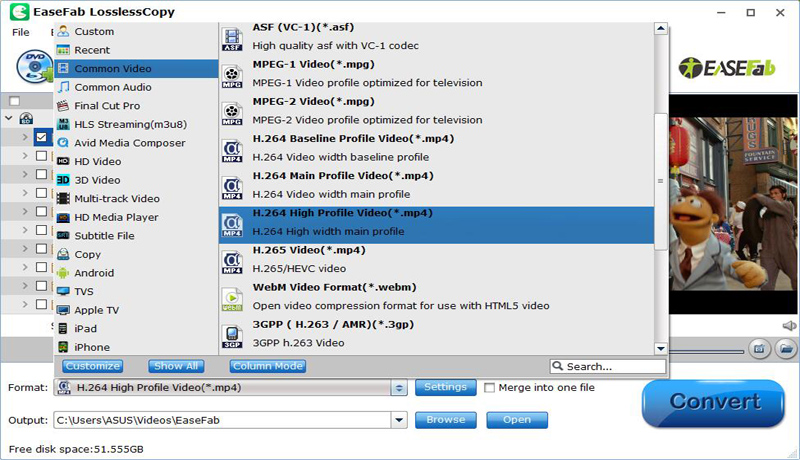
Task: Click the big Convert button
Action: [713, 403]
